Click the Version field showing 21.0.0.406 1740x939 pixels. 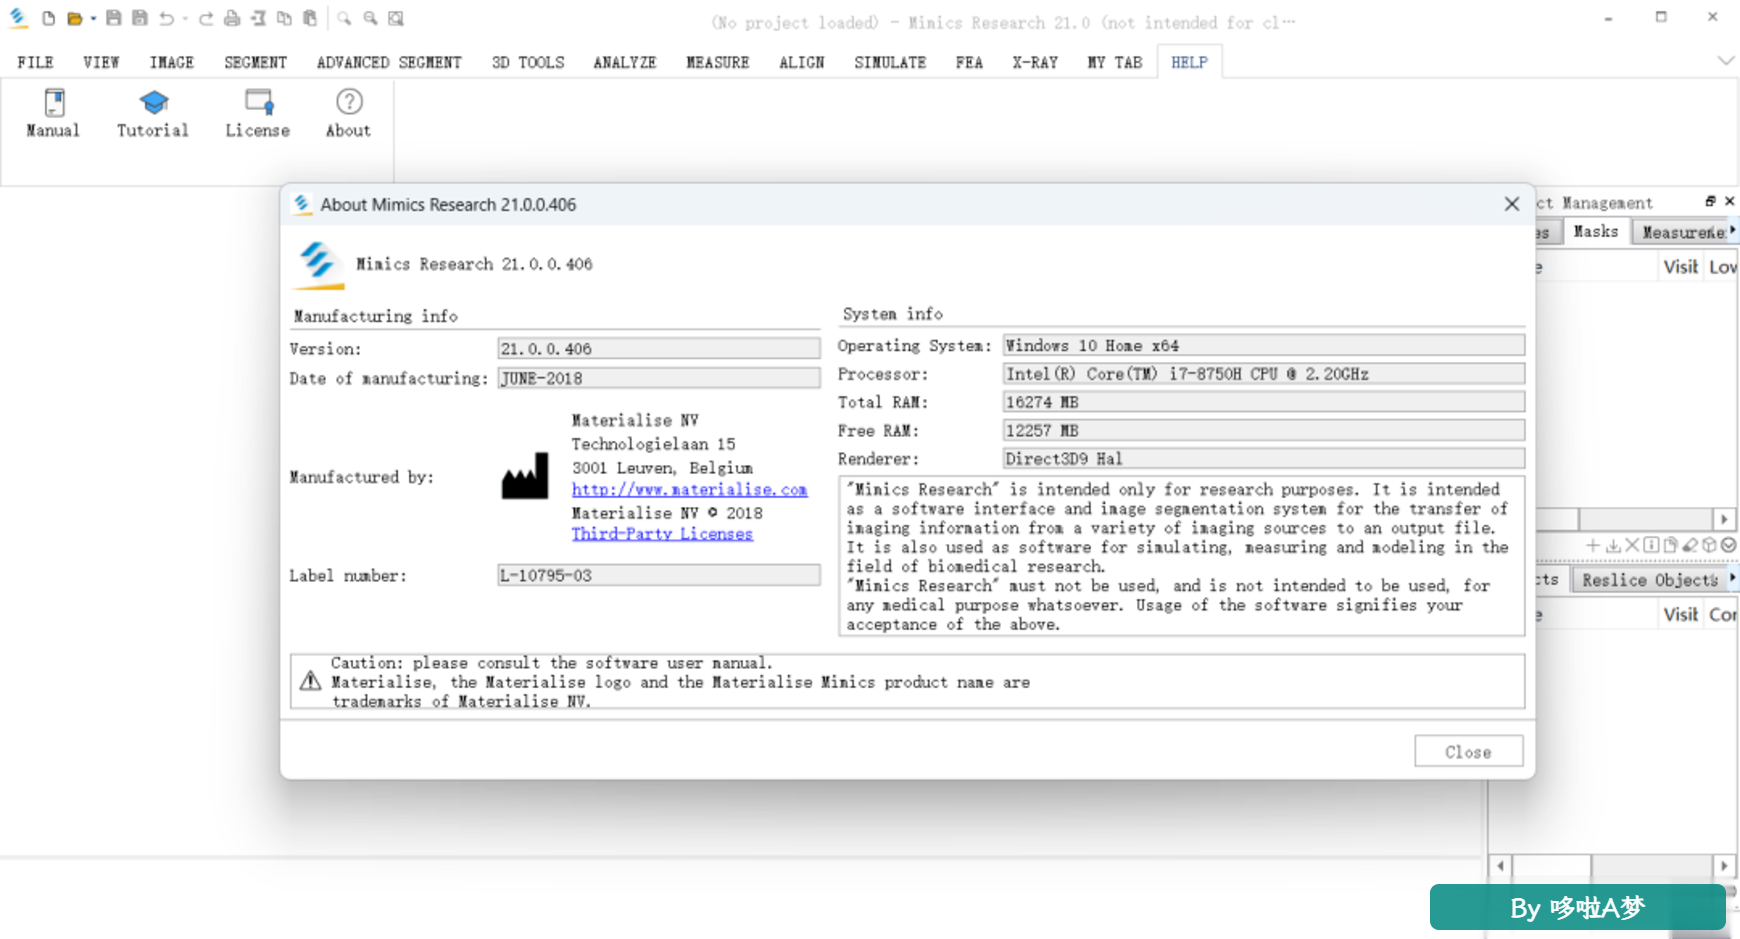659,348
